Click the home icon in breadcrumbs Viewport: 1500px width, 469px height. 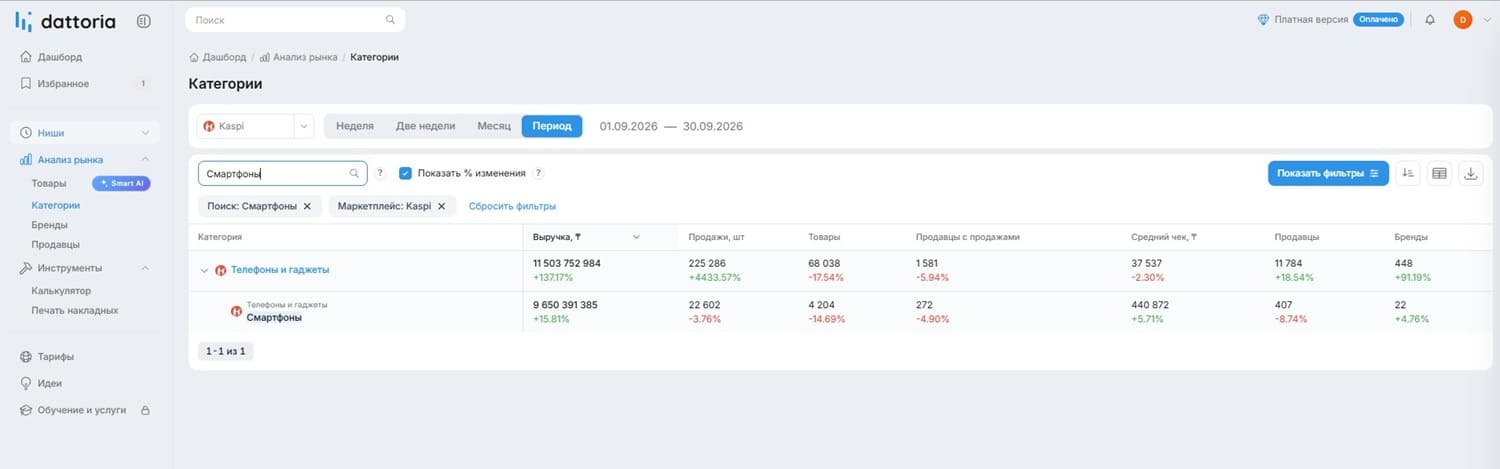click(x=194, y=57)
